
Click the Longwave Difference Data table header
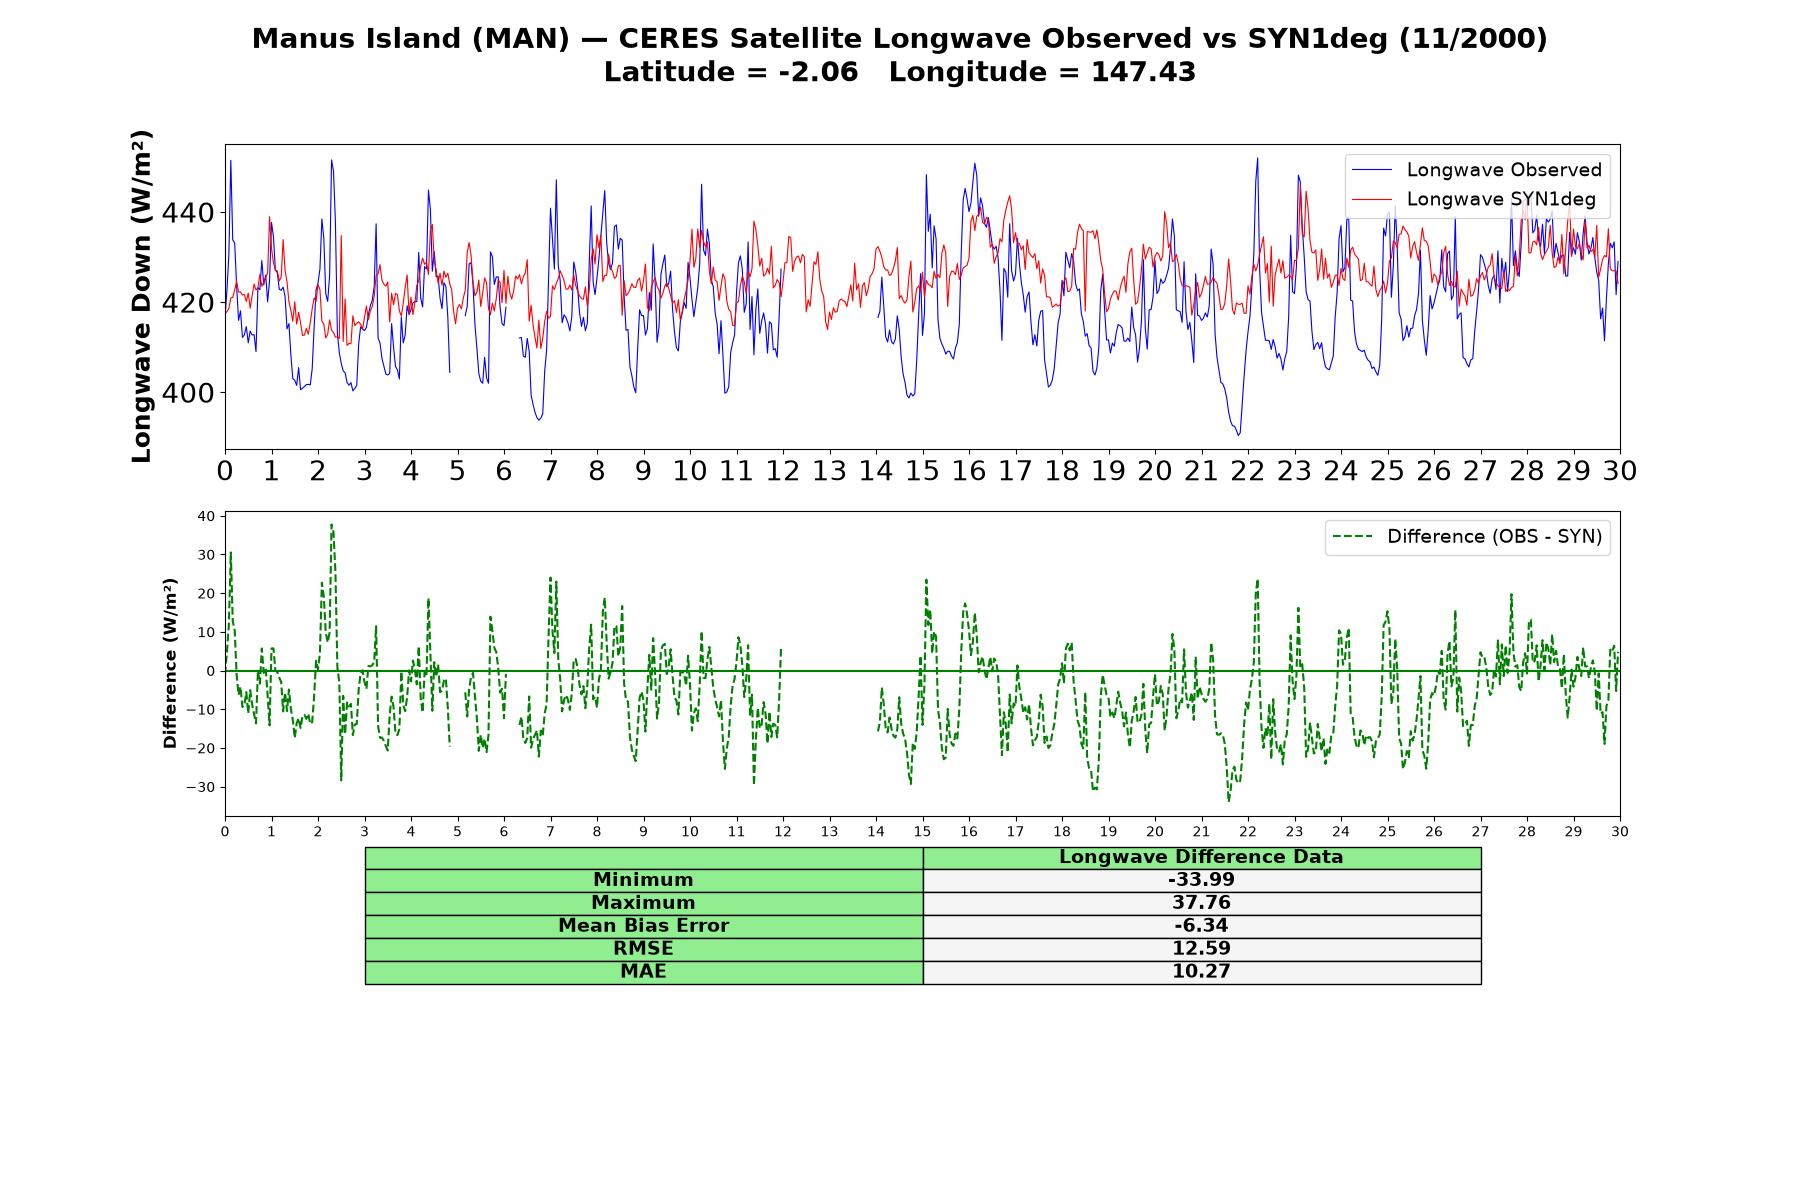point(1201,857)
